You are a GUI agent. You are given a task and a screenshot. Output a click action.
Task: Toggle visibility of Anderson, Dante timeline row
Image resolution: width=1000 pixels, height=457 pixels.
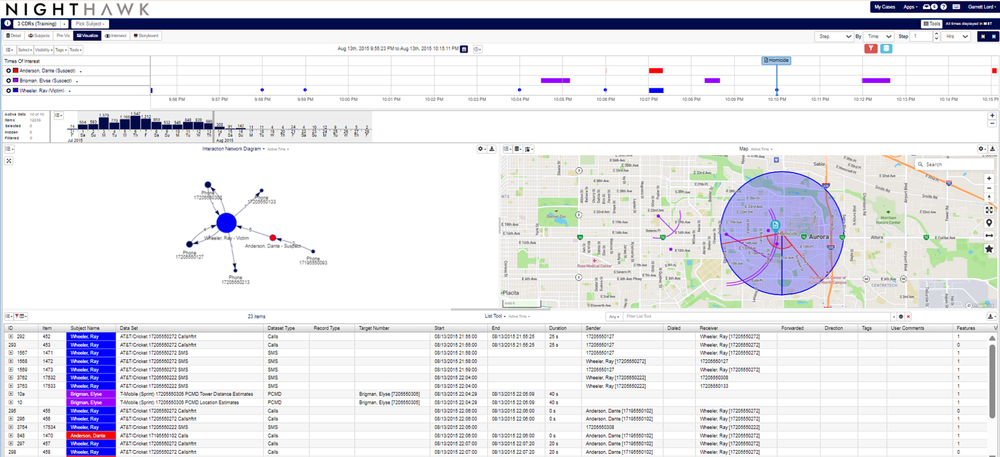click(8, 71)
